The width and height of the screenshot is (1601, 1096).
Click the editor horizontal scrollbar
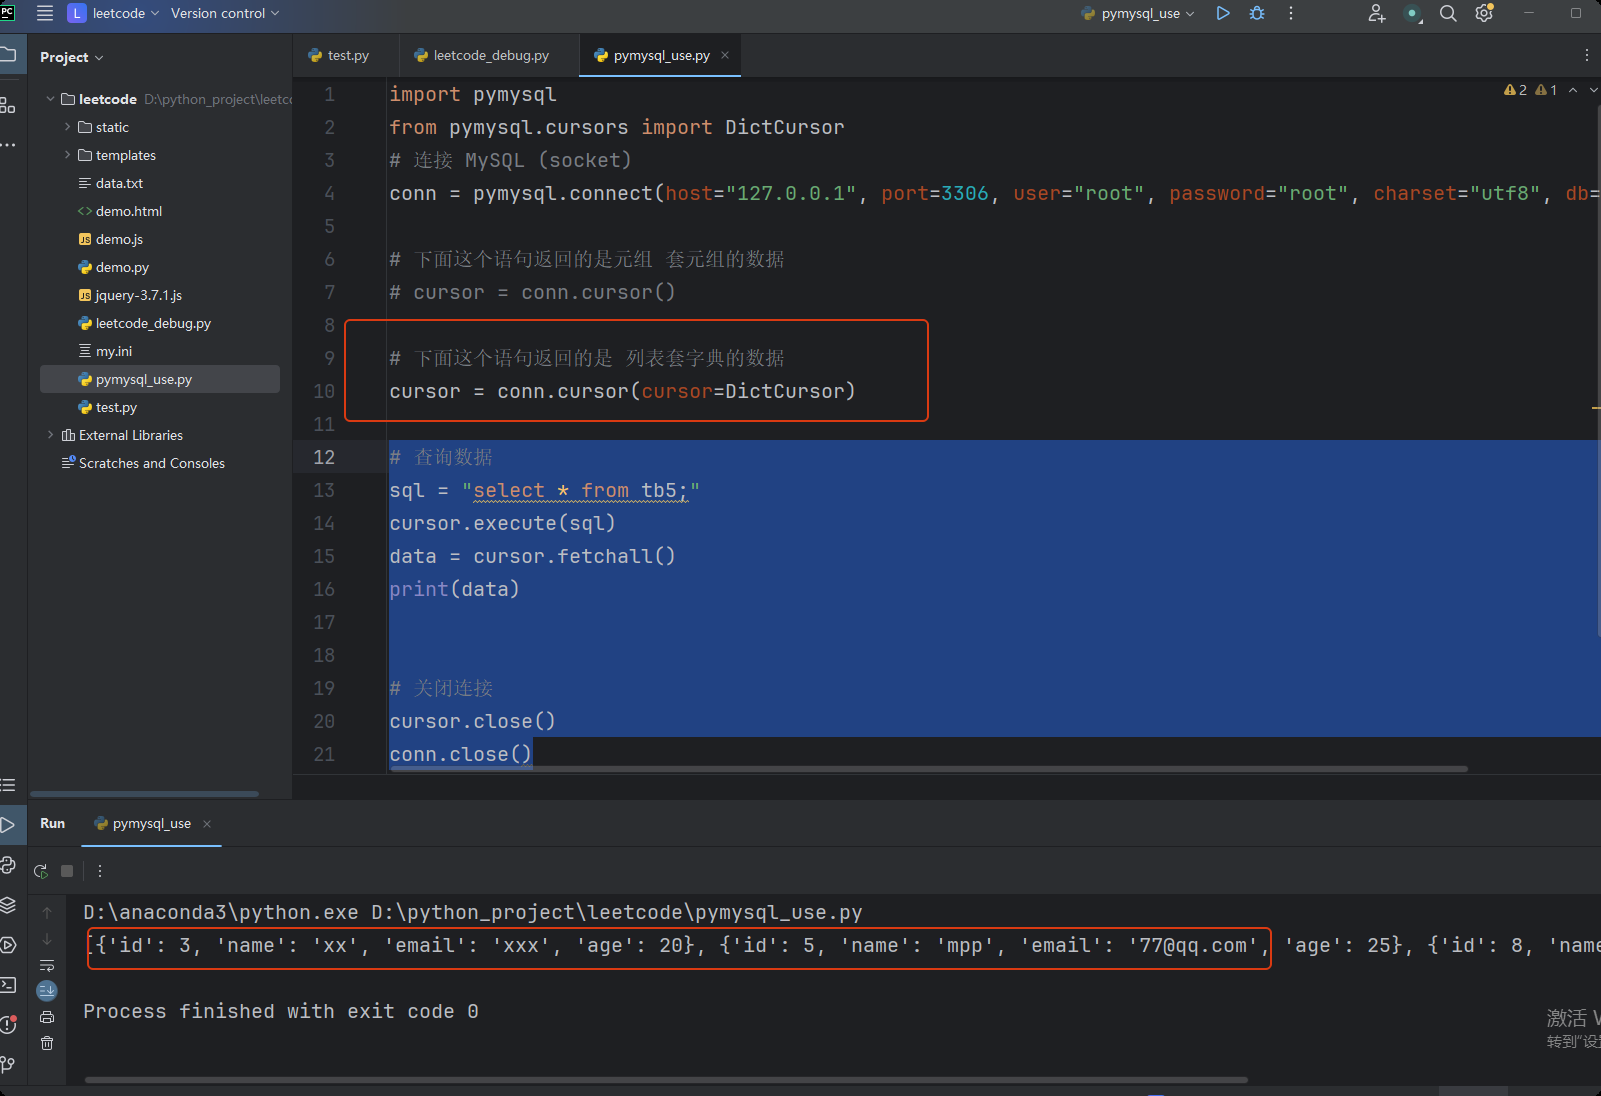[x=928, y=769]
